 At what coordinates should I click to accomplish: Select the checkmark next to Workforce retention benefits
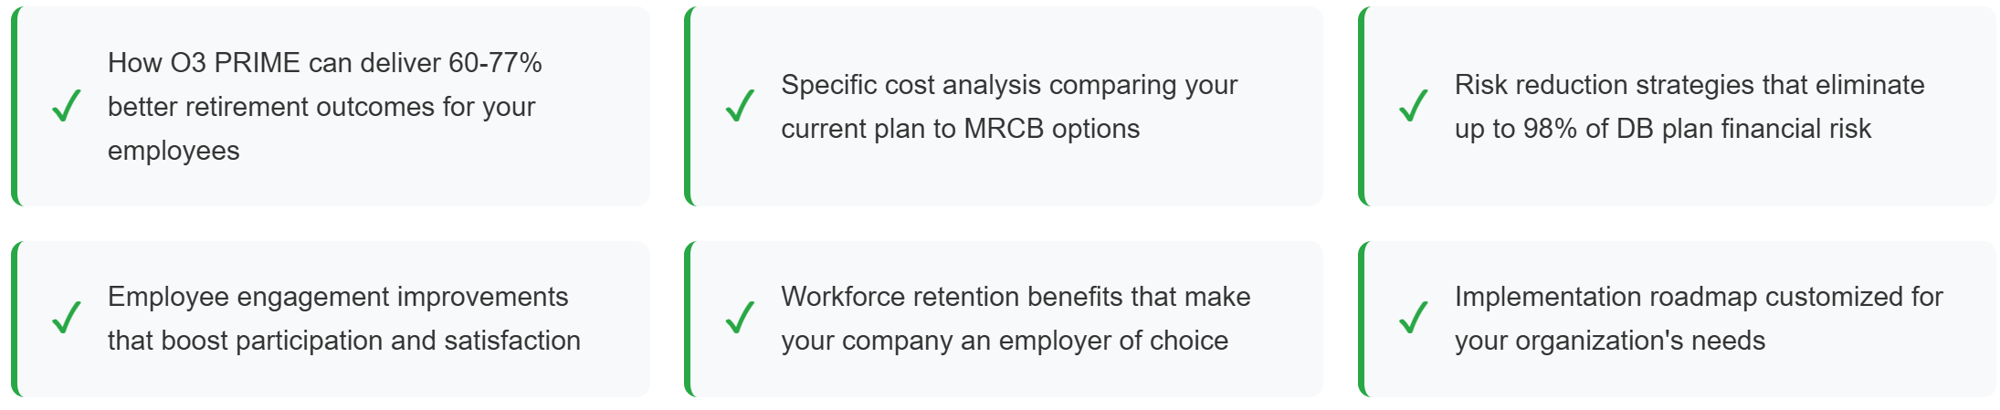(740, 317)
